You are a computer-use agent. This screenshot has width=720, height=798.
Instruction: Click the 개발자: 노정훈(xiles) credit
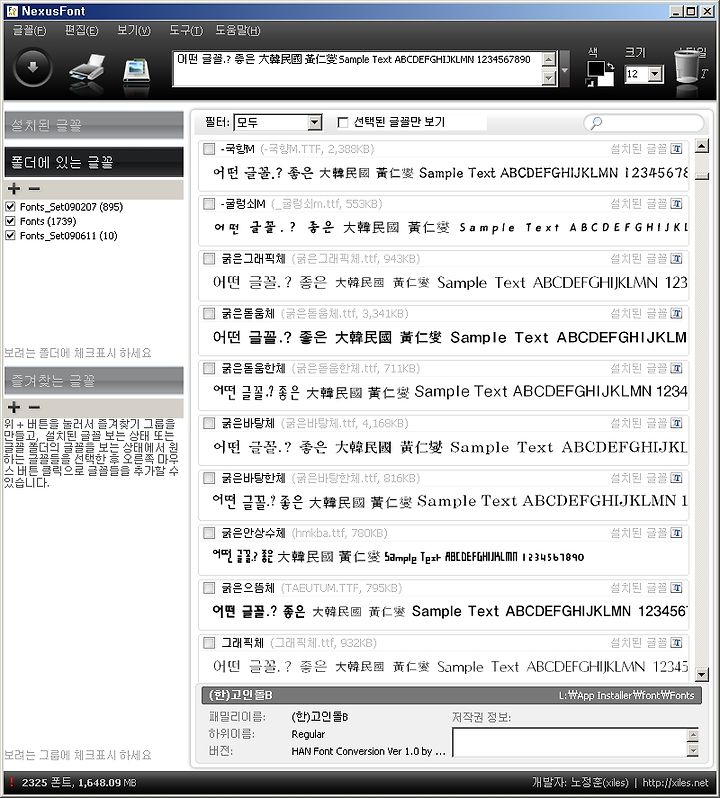[580, 782]
